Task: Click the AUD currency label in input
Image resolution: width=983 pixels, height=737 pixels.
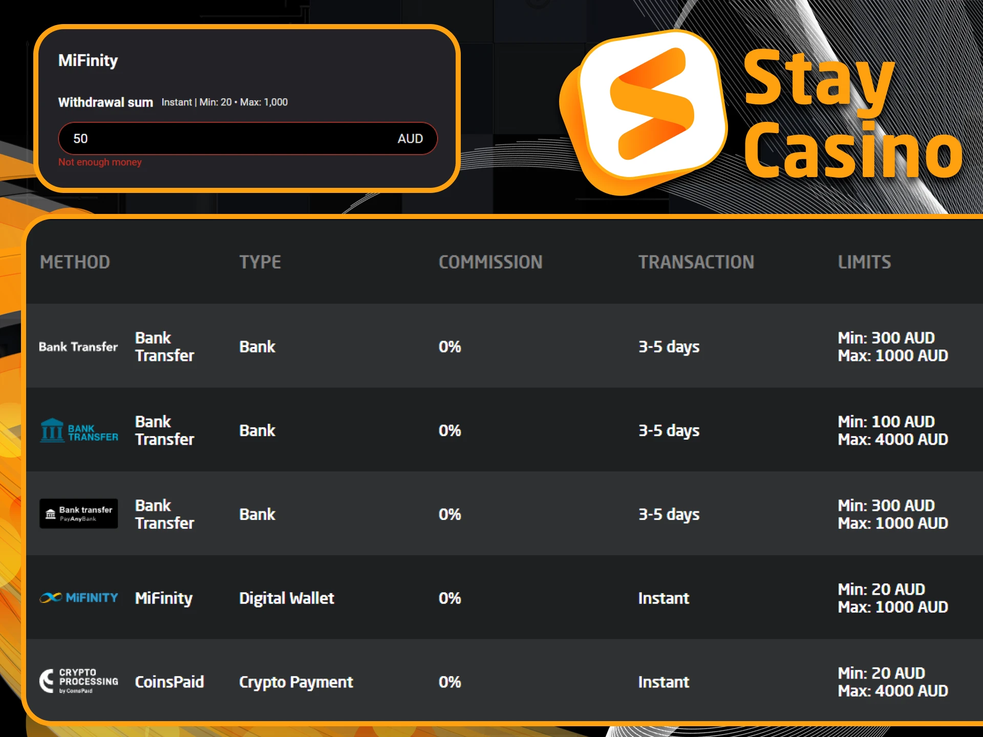Action: pos(410,139)
